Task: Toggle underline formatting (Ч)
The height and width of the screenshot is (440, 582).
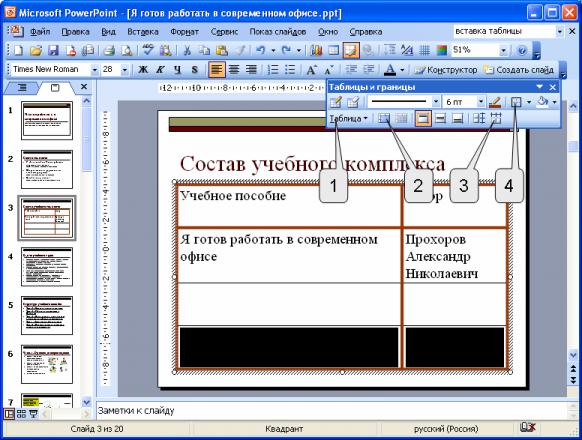Action: (178, 69)
